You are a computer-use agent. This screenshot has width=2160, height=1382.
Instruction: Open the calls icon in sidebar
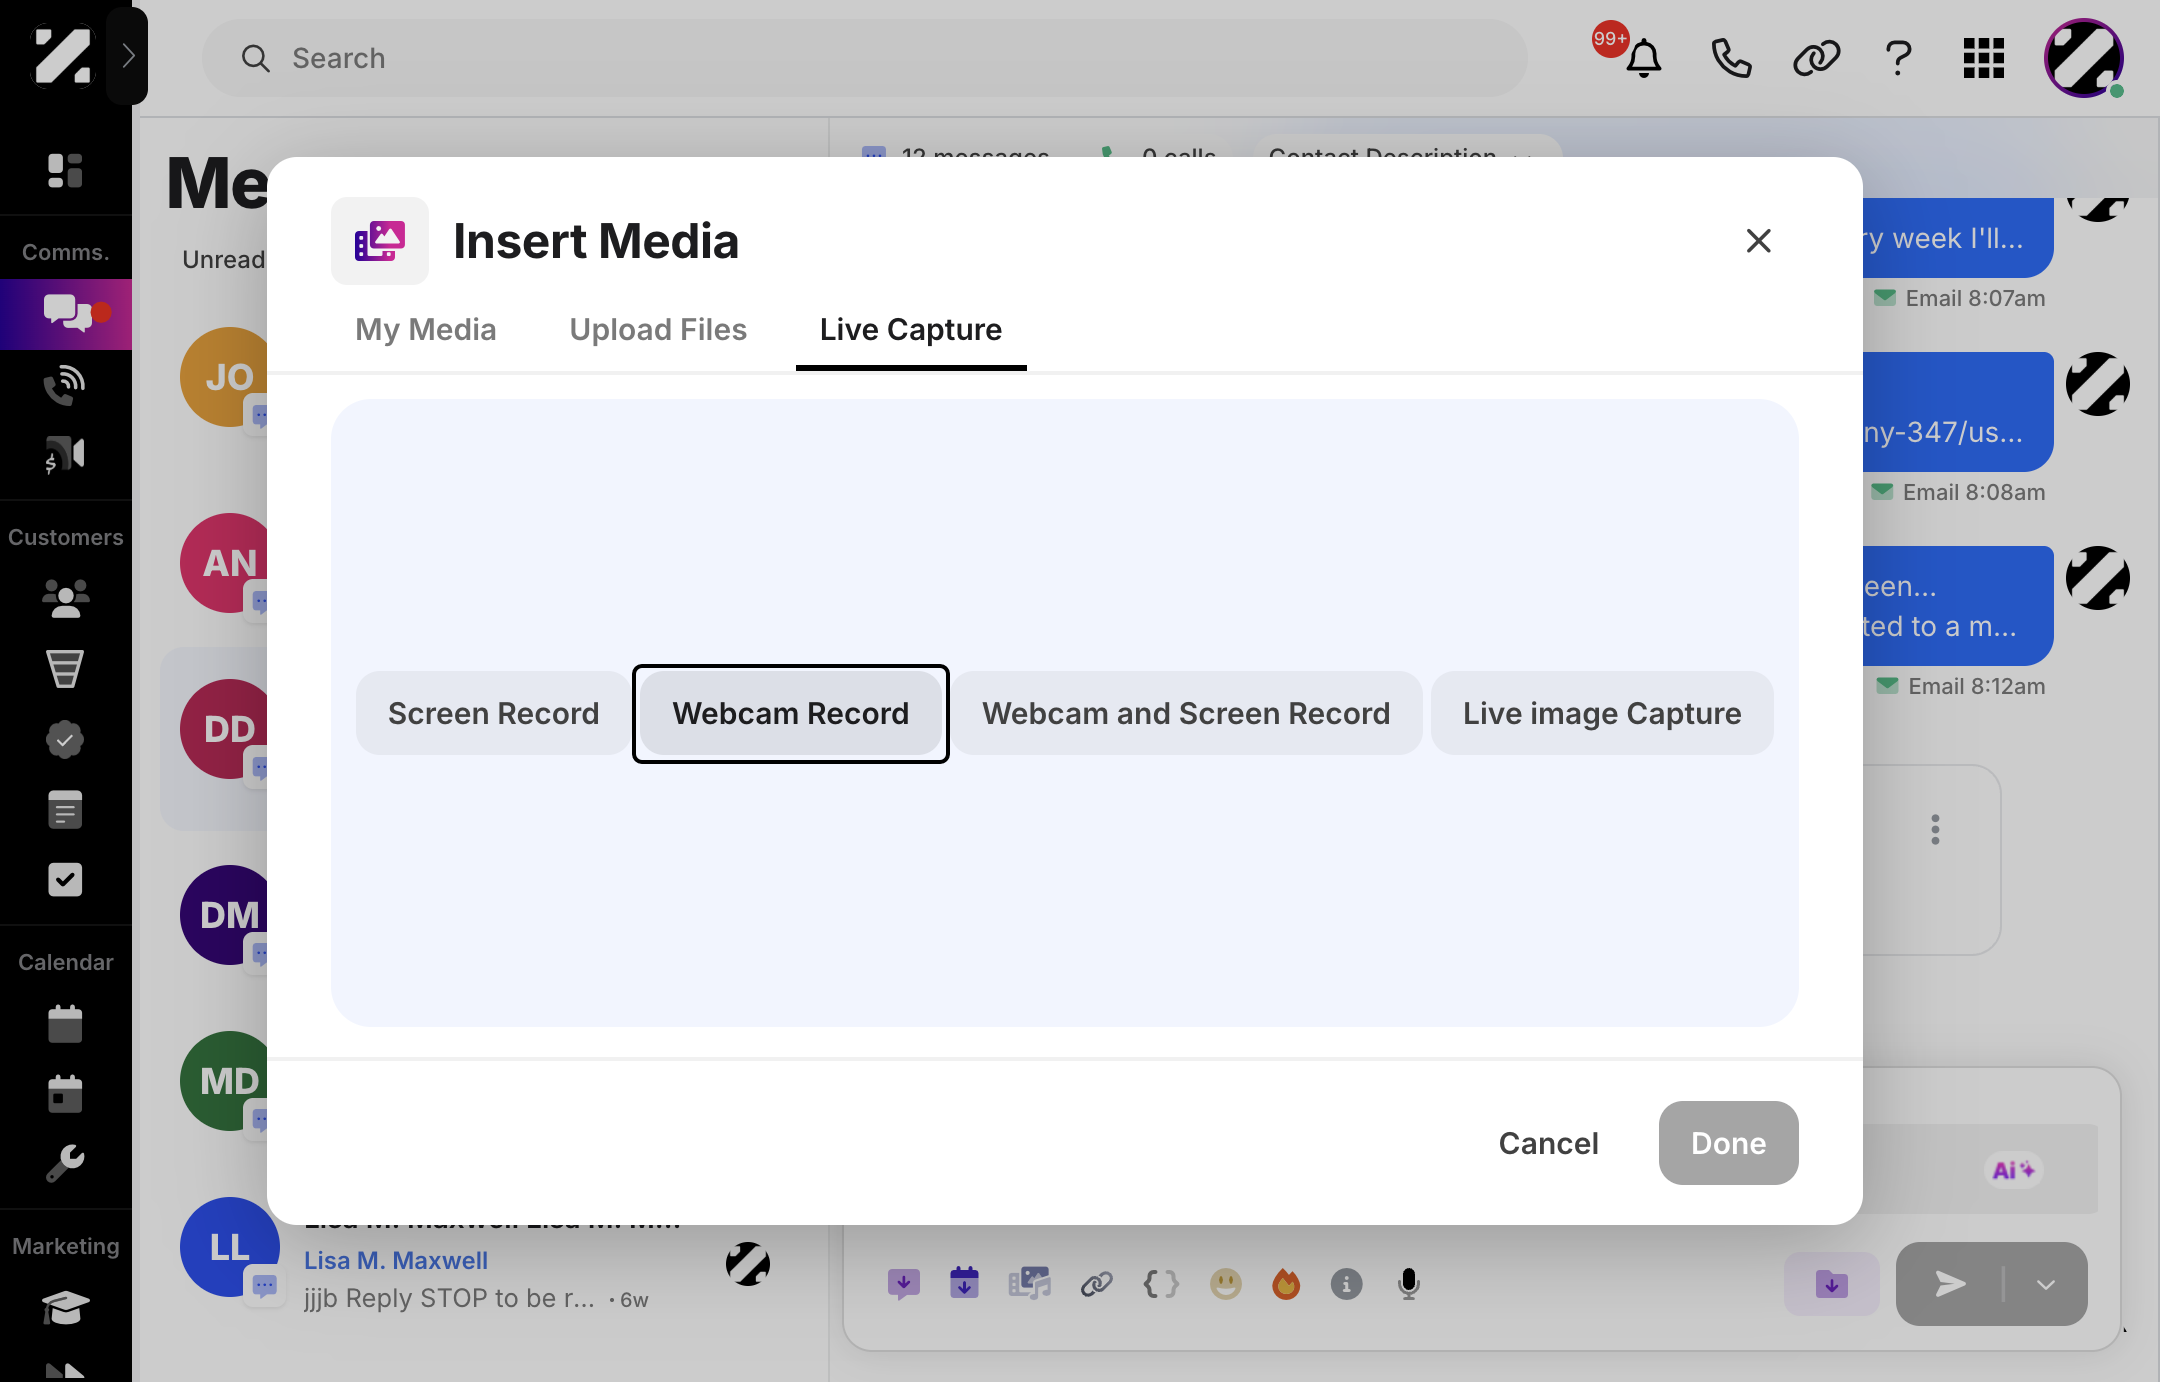pos(65,385)
